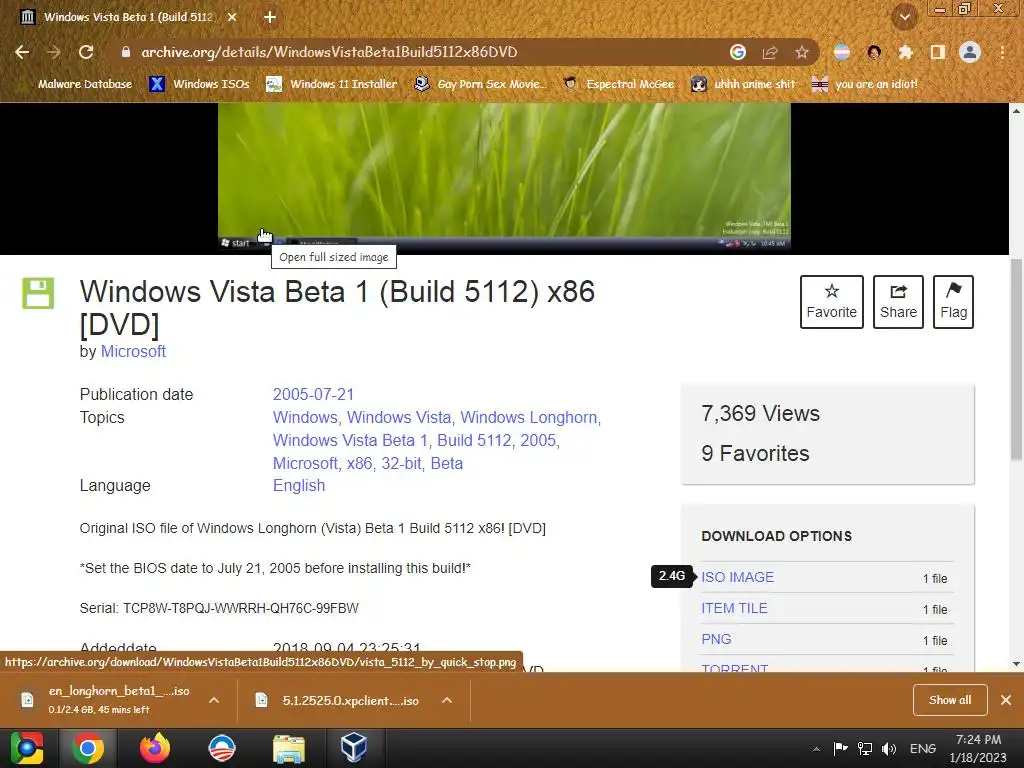
Task: Open the Vista screenshot preview image
Action: coord(504,176)
